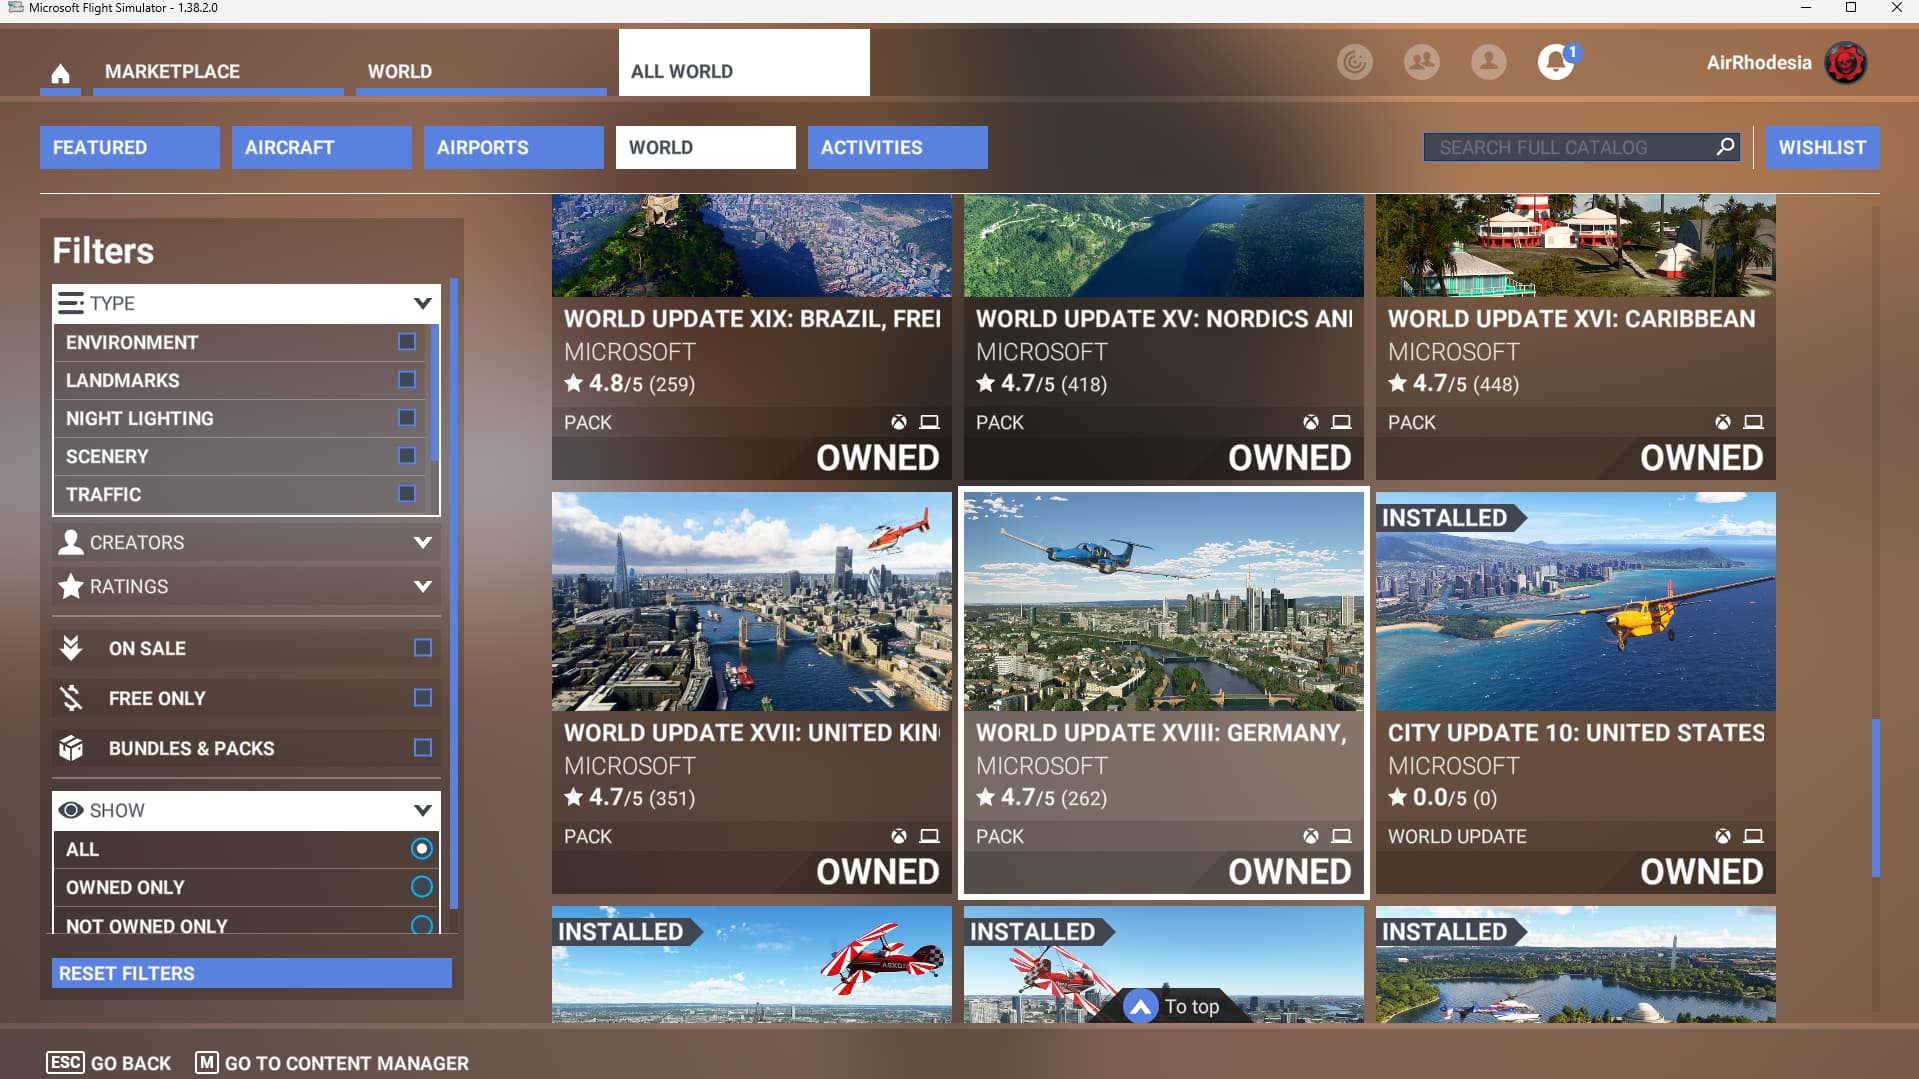Image resolution: width=1919 pixels, height=1079 pixels.
Task: Click the search magnifier icon
Action: point(1725,147)
